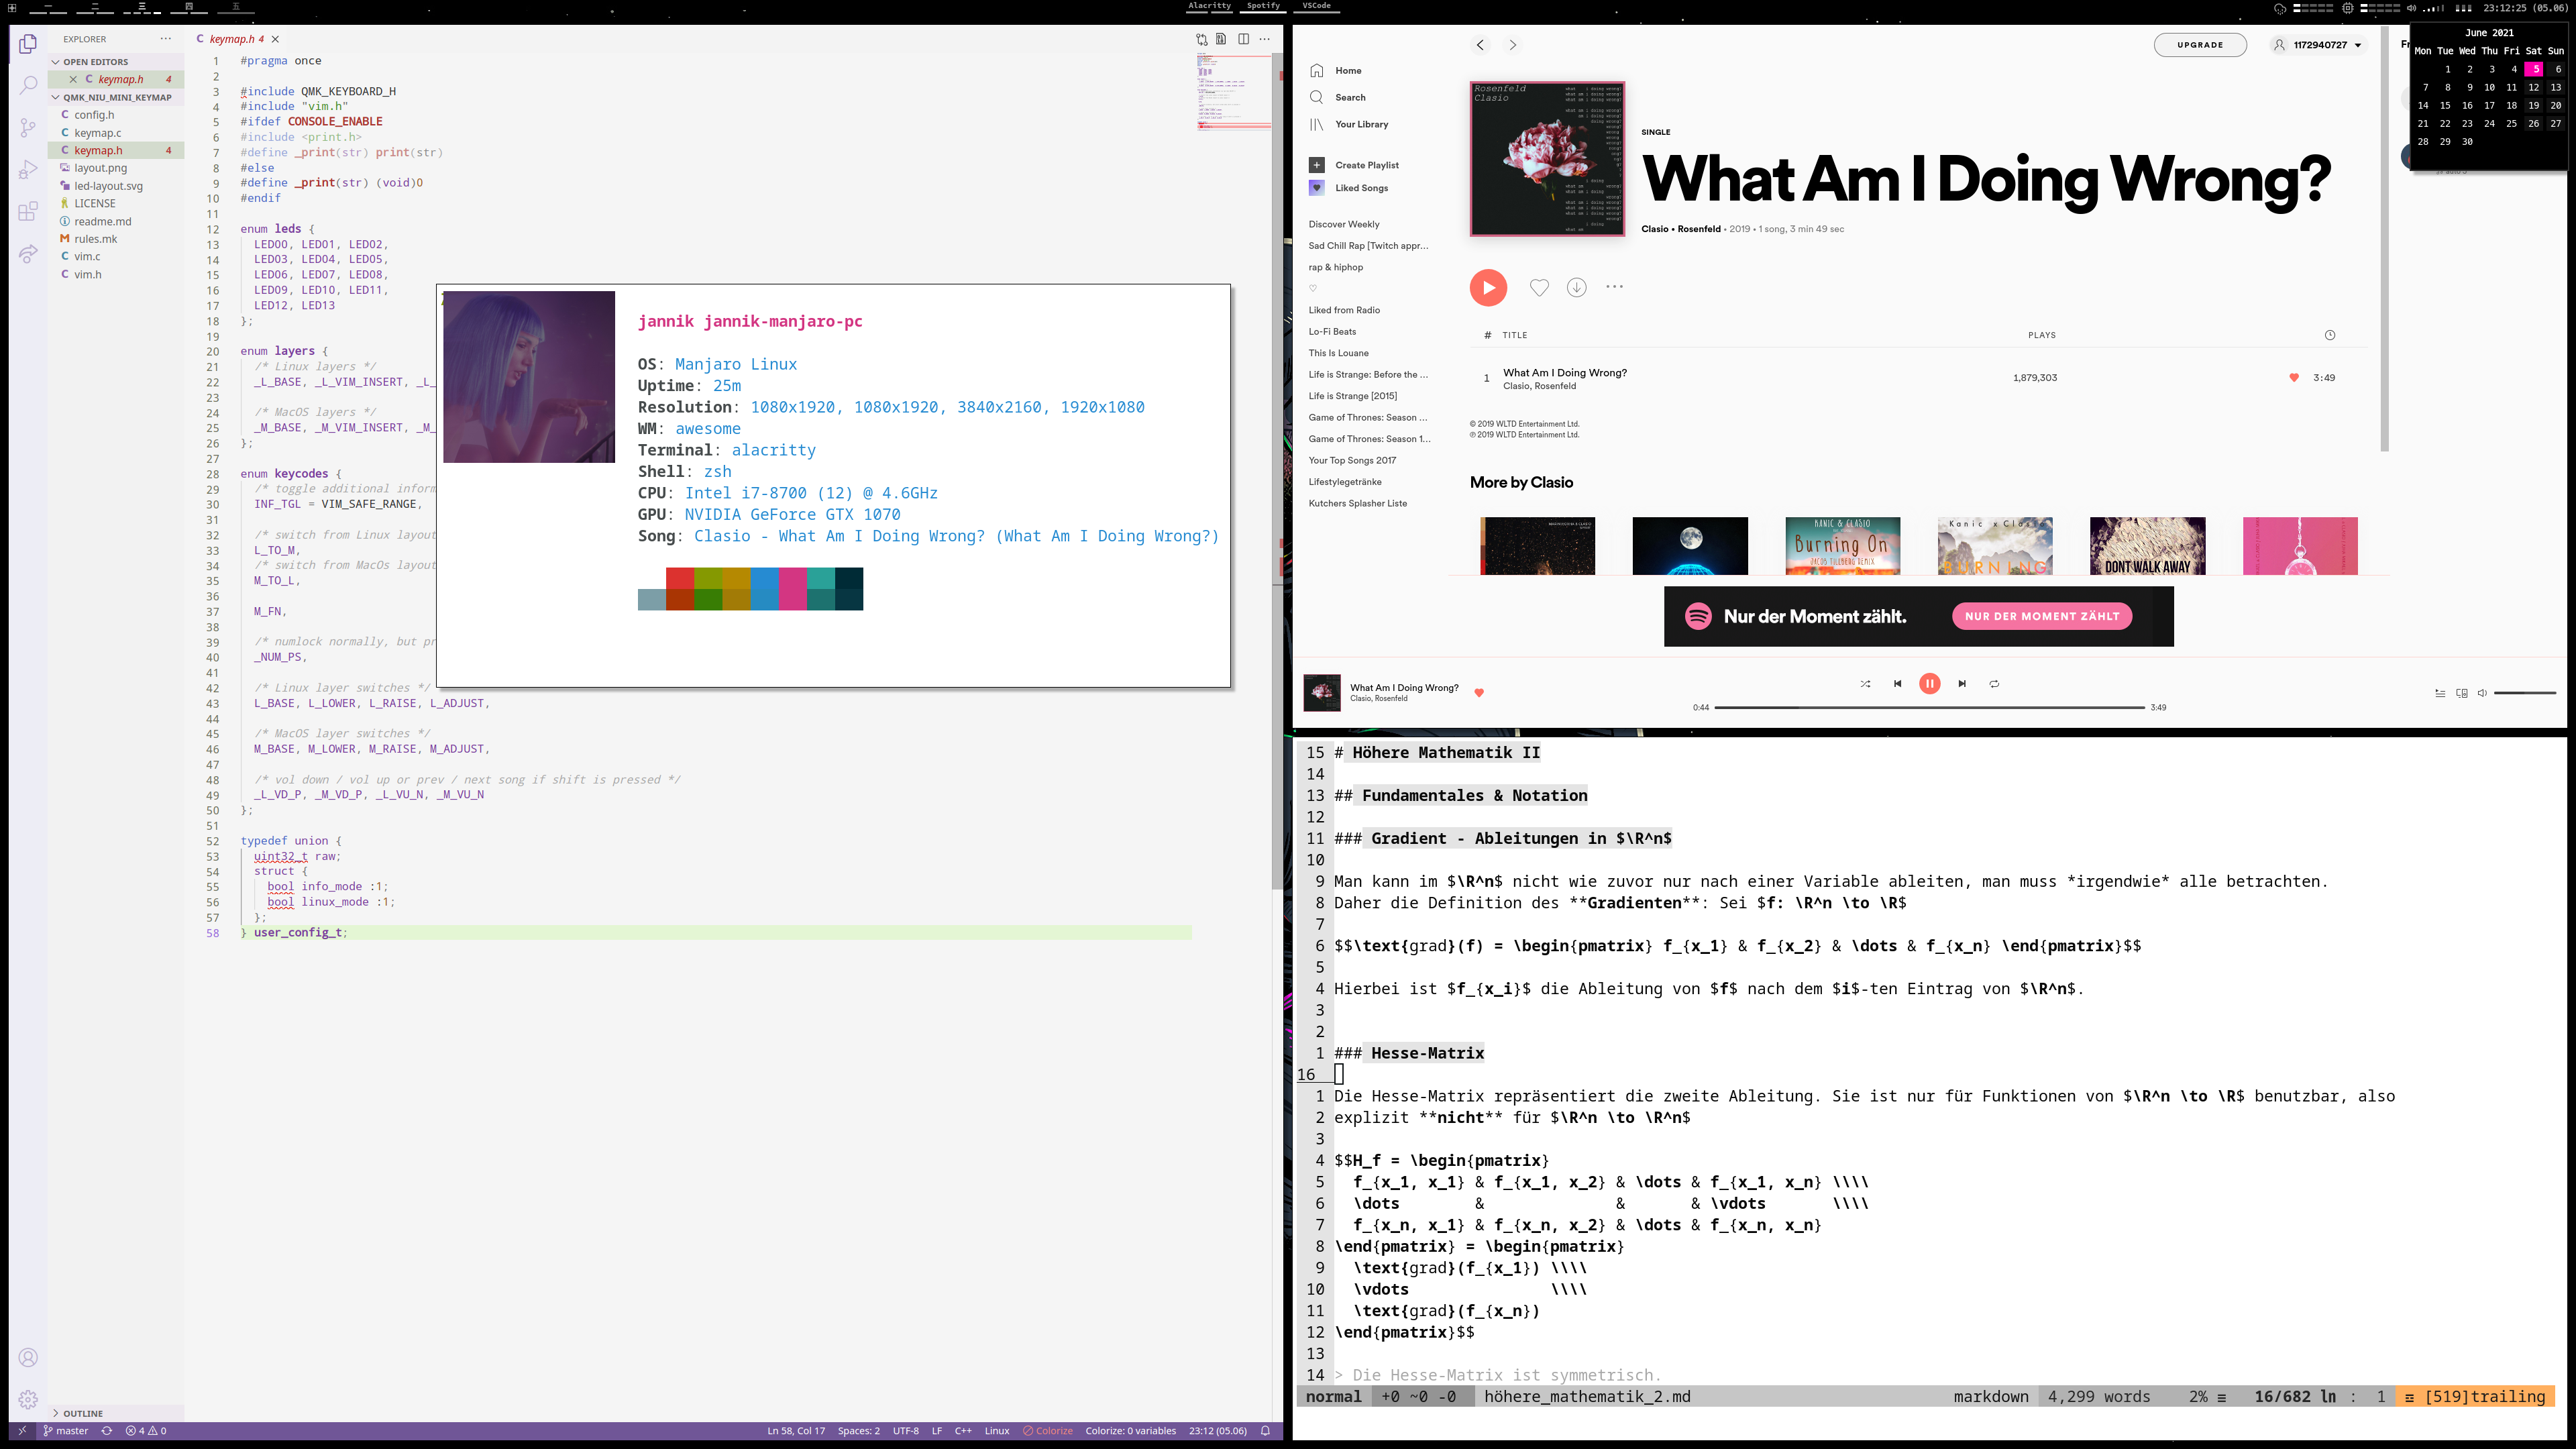
Task: Open Clasio artist link in header
Action: pos(1654,229)
